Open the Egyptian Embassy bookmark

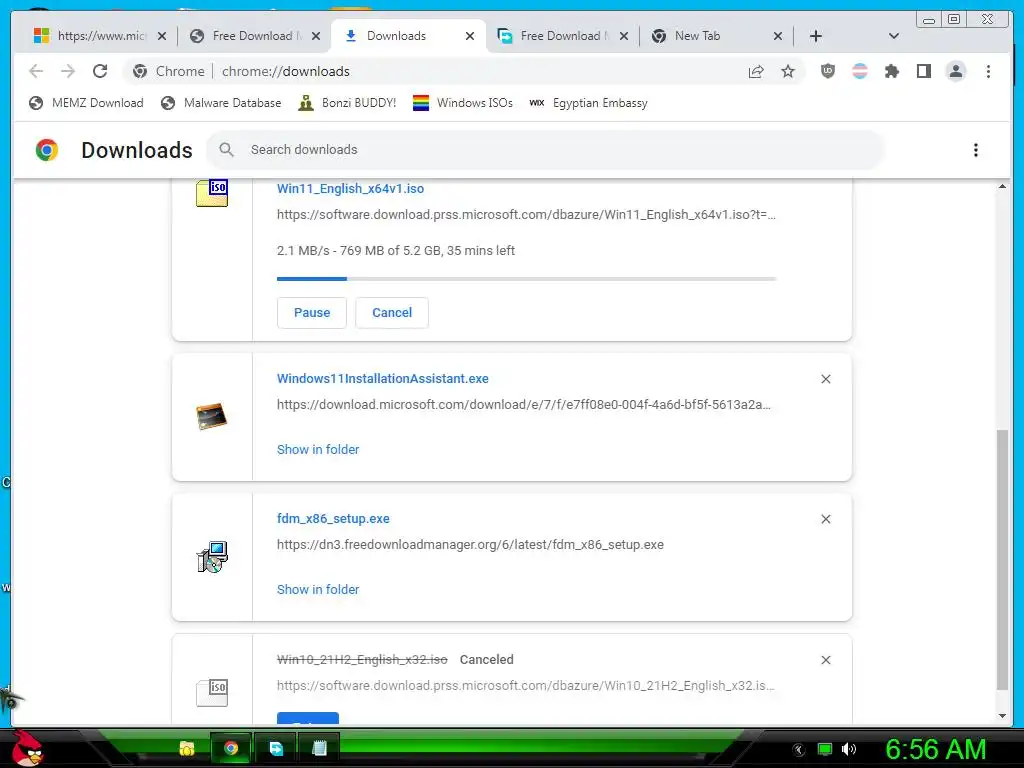point(588,103)
